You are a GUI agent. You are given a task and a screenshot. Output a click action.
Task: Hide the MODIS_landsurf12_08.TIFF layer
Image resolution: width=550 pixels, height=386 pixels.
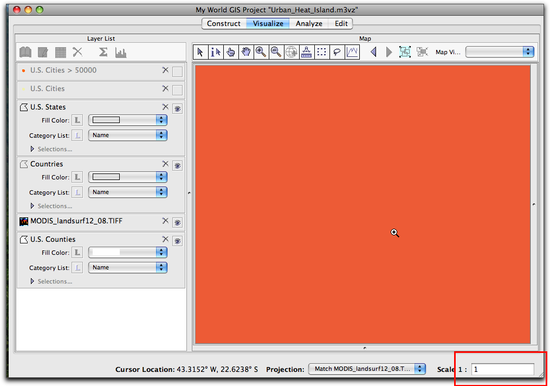(x=177, y=222)
